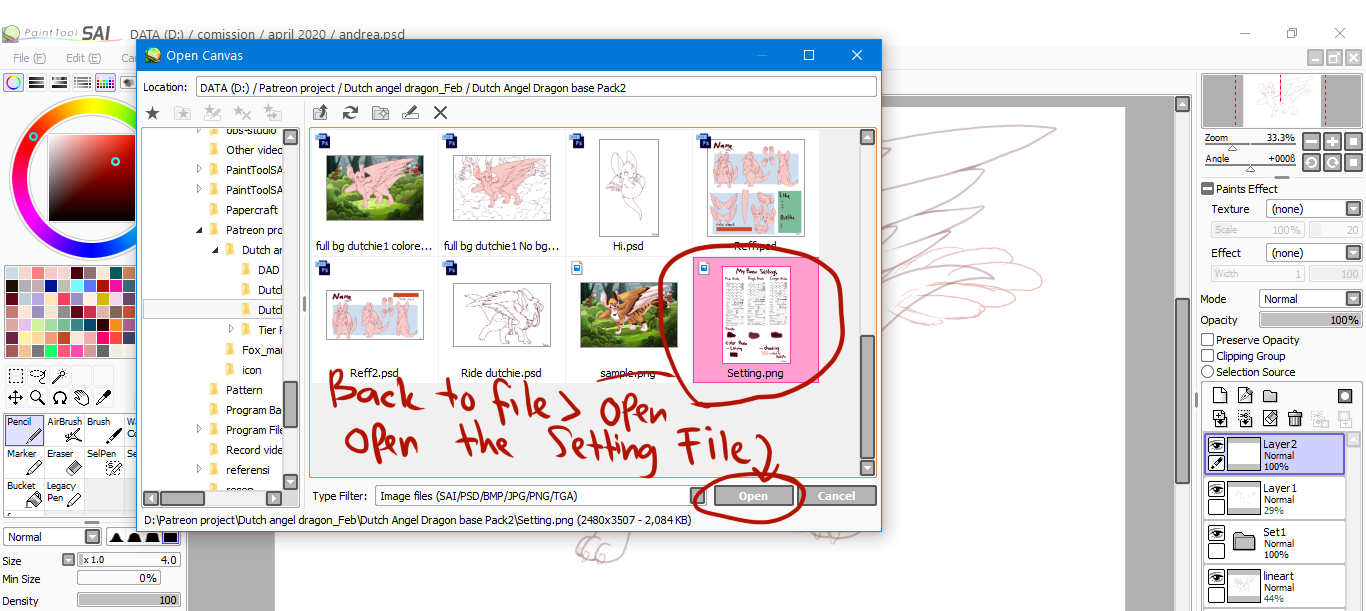1366x611 pixels.
Task: Create a new folder in dialog
Action: coord(380,113)
